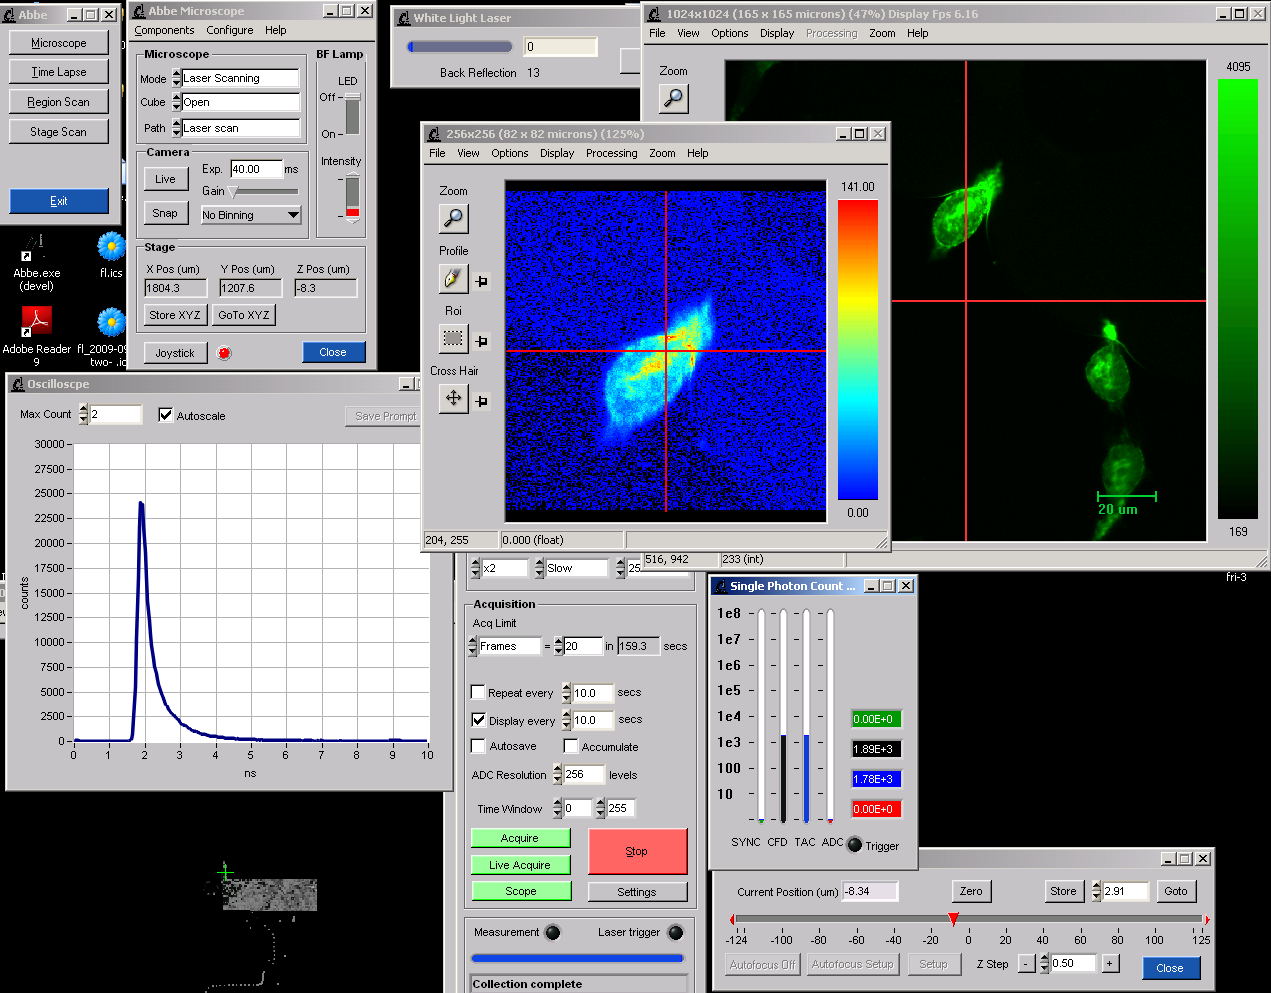This screenshot has height=993, width=1271.
Task: Select the Adobe Reader 9 desktop shortcut
Action: pyautogui.click(x=36, y=337)
